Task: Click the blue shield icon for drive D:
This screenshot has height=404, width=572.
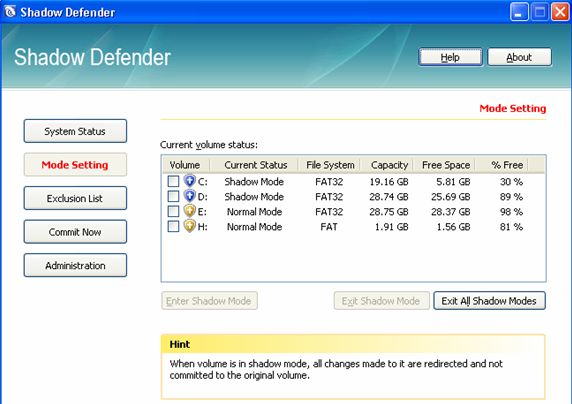Action: 189,196
